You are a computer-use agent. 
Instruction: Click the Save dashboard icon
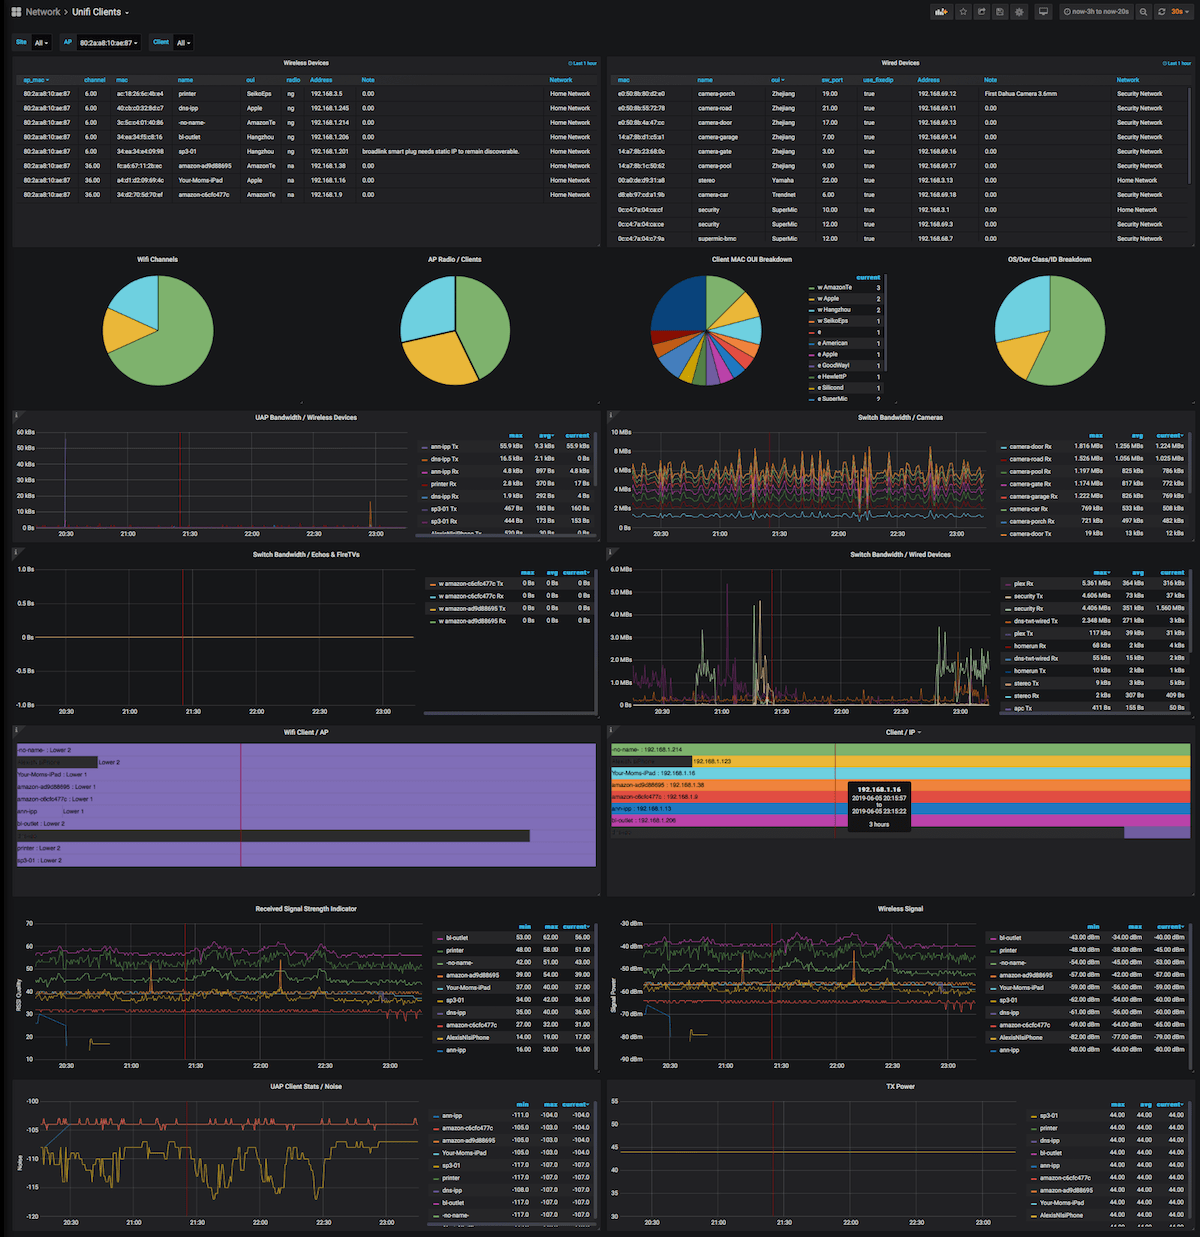click(x=1001, y=12)
